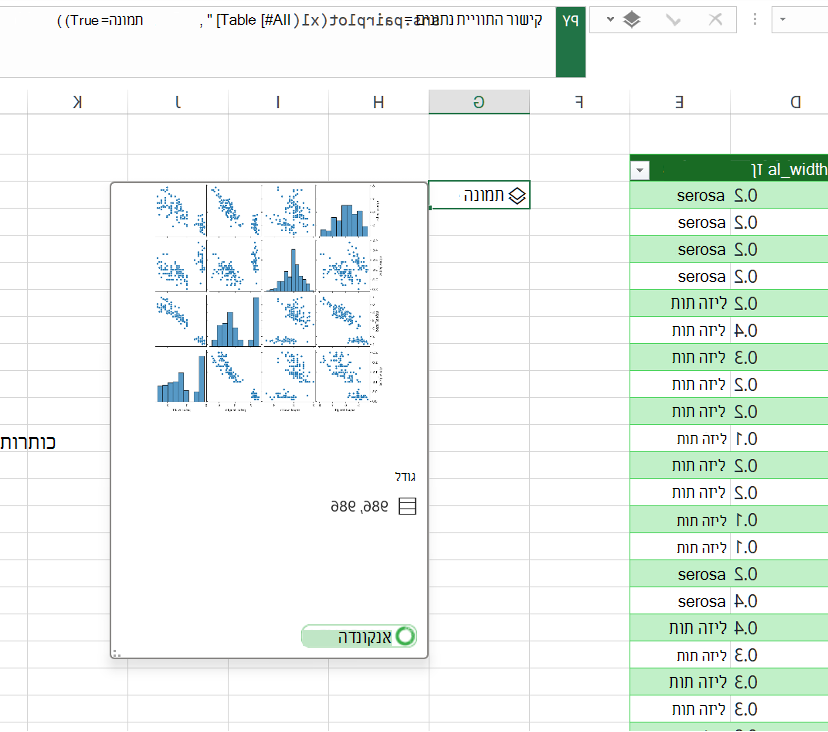Image resolution: width=828 pixels, height=732 pixels.
Task: Cancel the formula entry with the X icon
Action: click(716, 20)
